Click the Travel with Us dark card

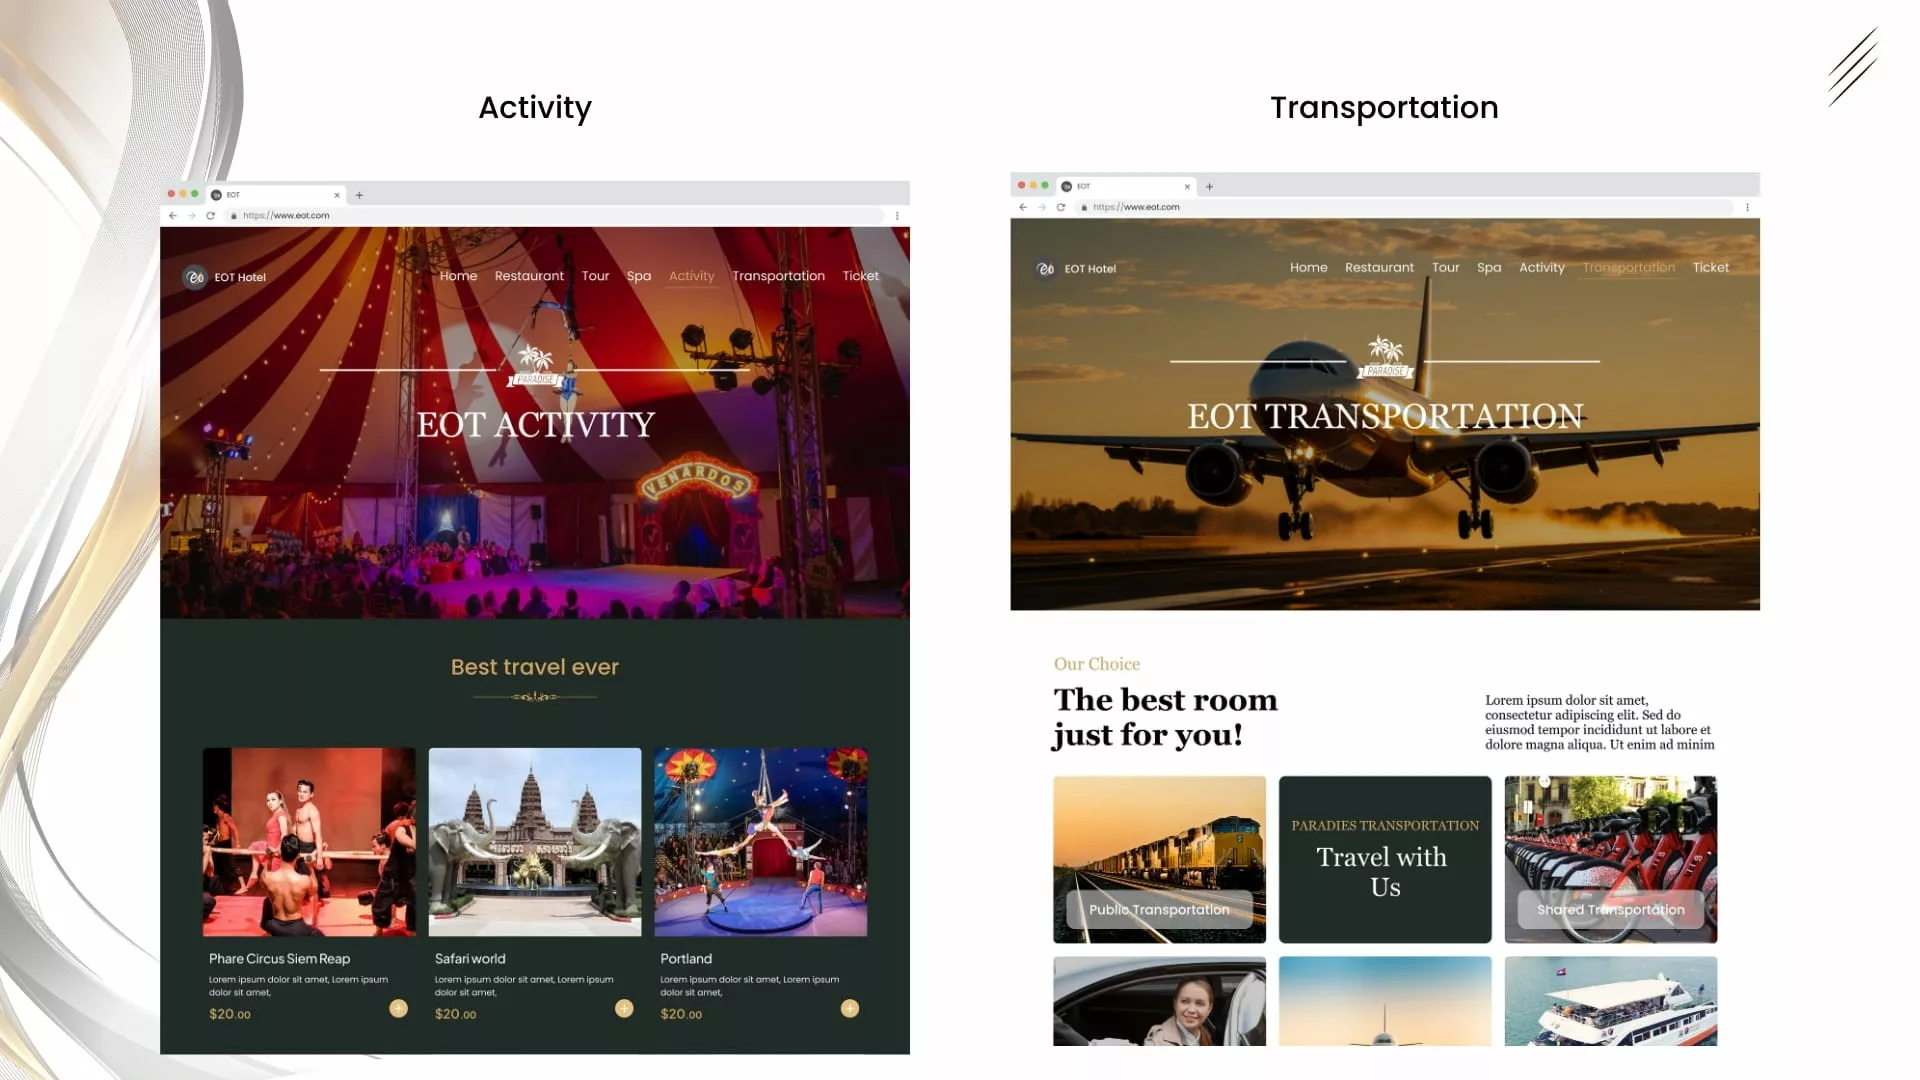1384,859
